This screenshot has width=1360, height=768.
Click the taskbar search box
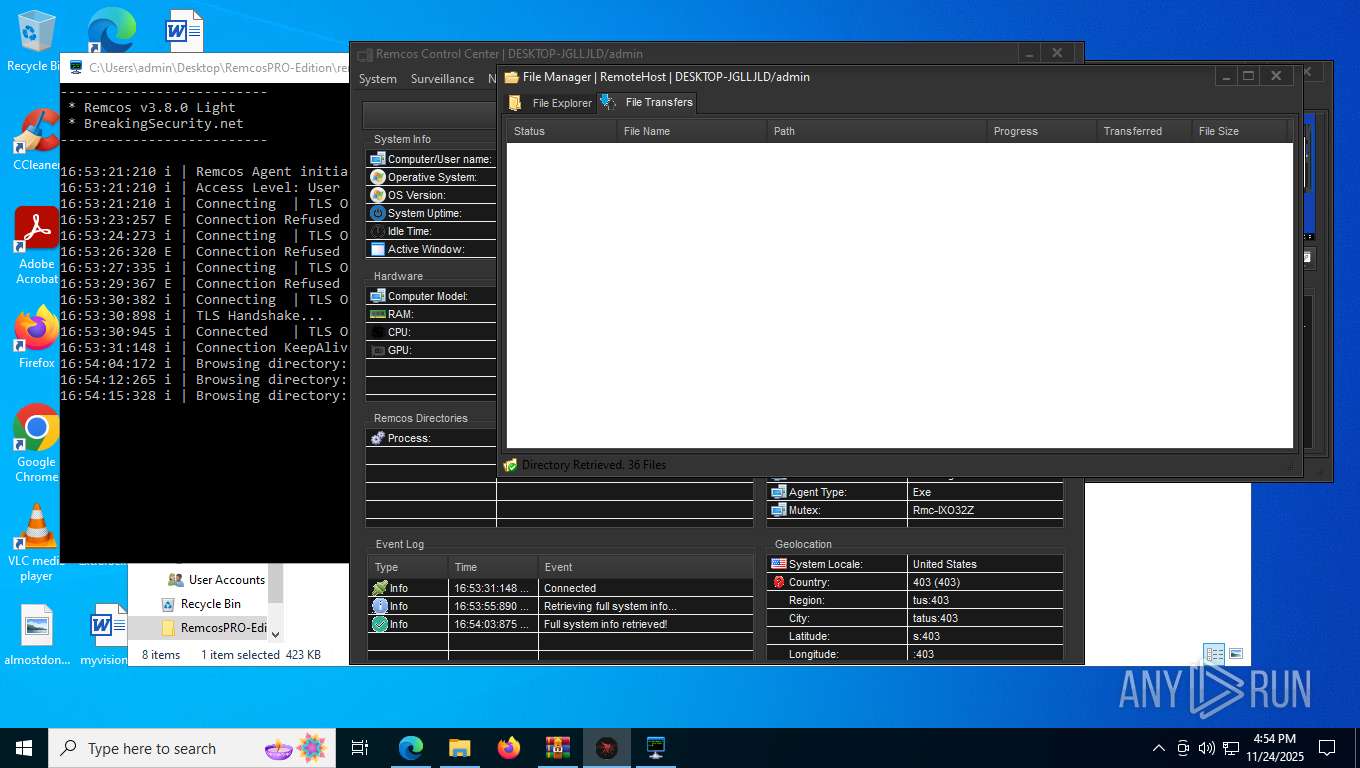pos(191,748)
